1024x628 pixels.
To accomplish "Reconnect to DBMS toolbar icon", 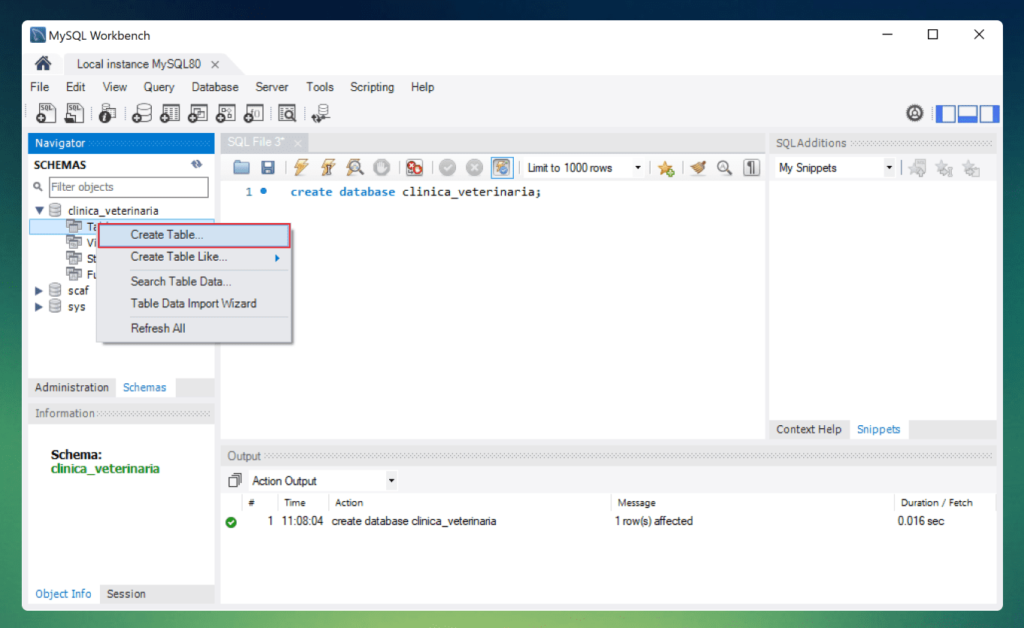I will pos(321,114).
